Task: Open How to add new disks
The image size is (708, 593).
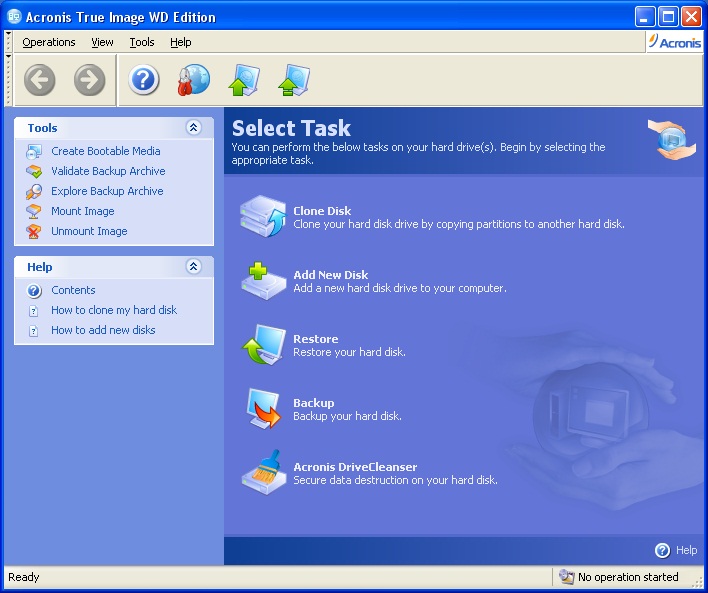Action: click(x=103, y=330)
